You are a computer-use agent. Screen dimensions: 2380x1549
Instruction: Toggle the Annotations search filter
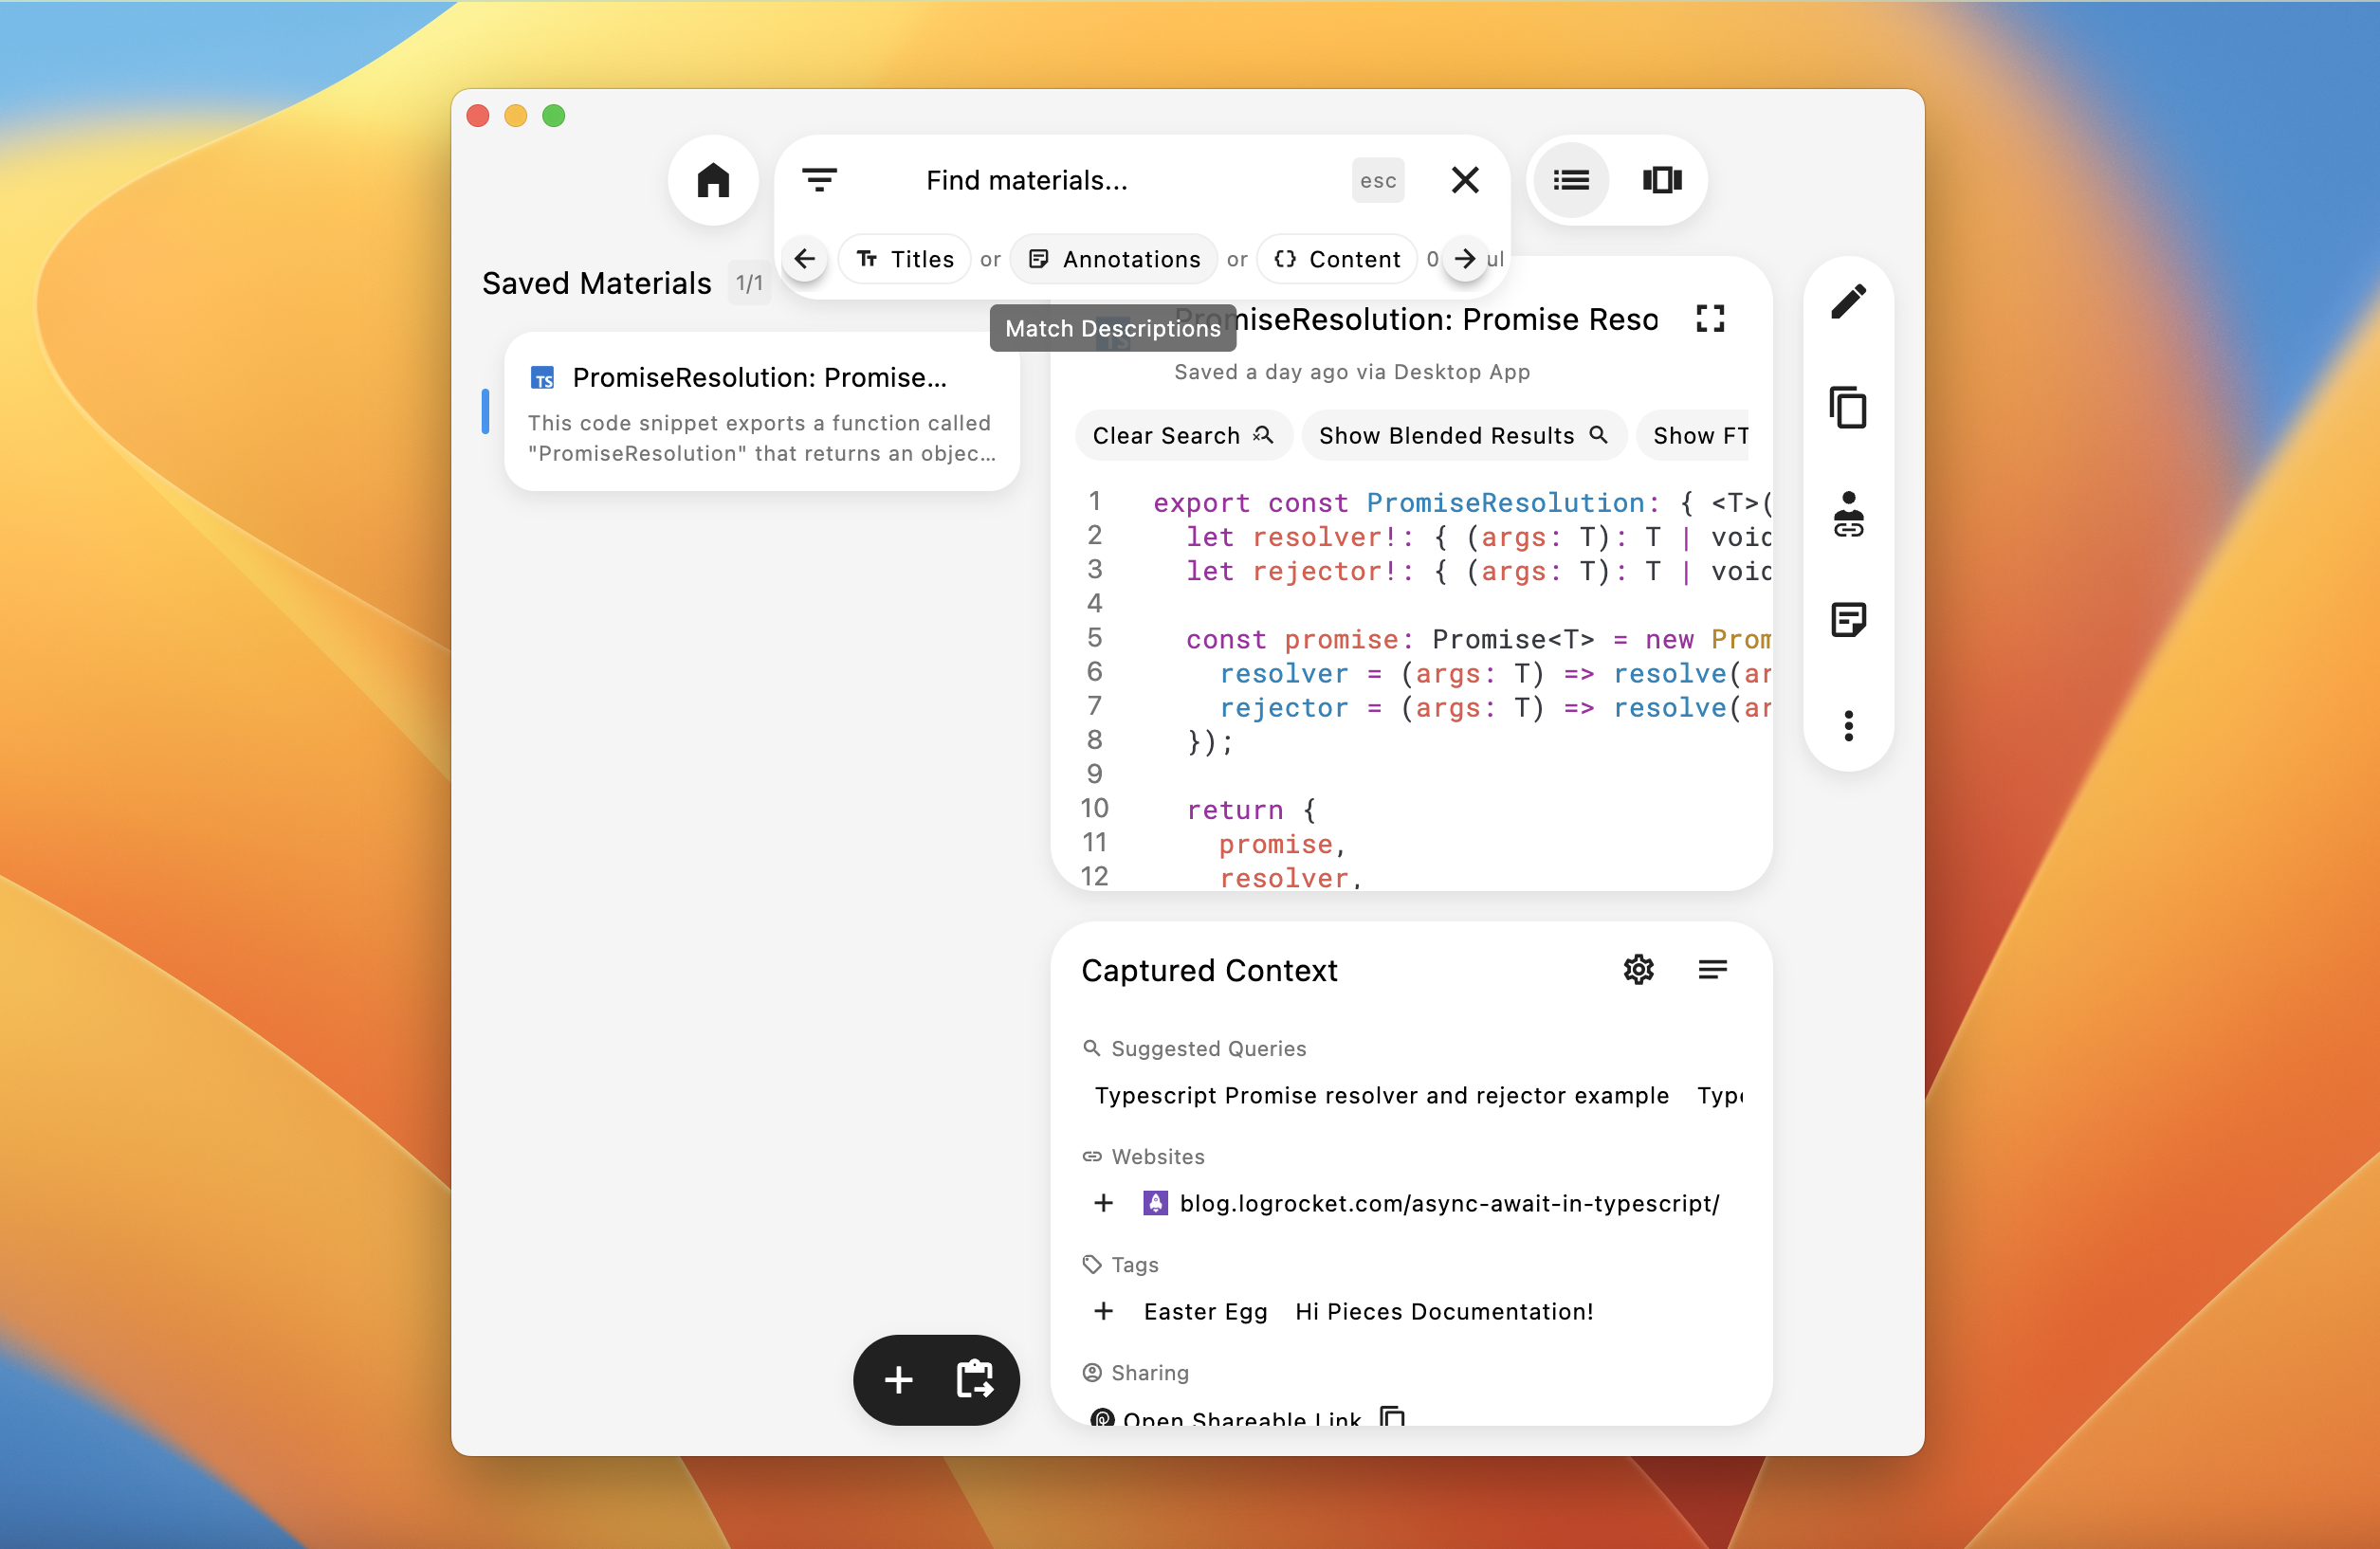[1114, 259]
